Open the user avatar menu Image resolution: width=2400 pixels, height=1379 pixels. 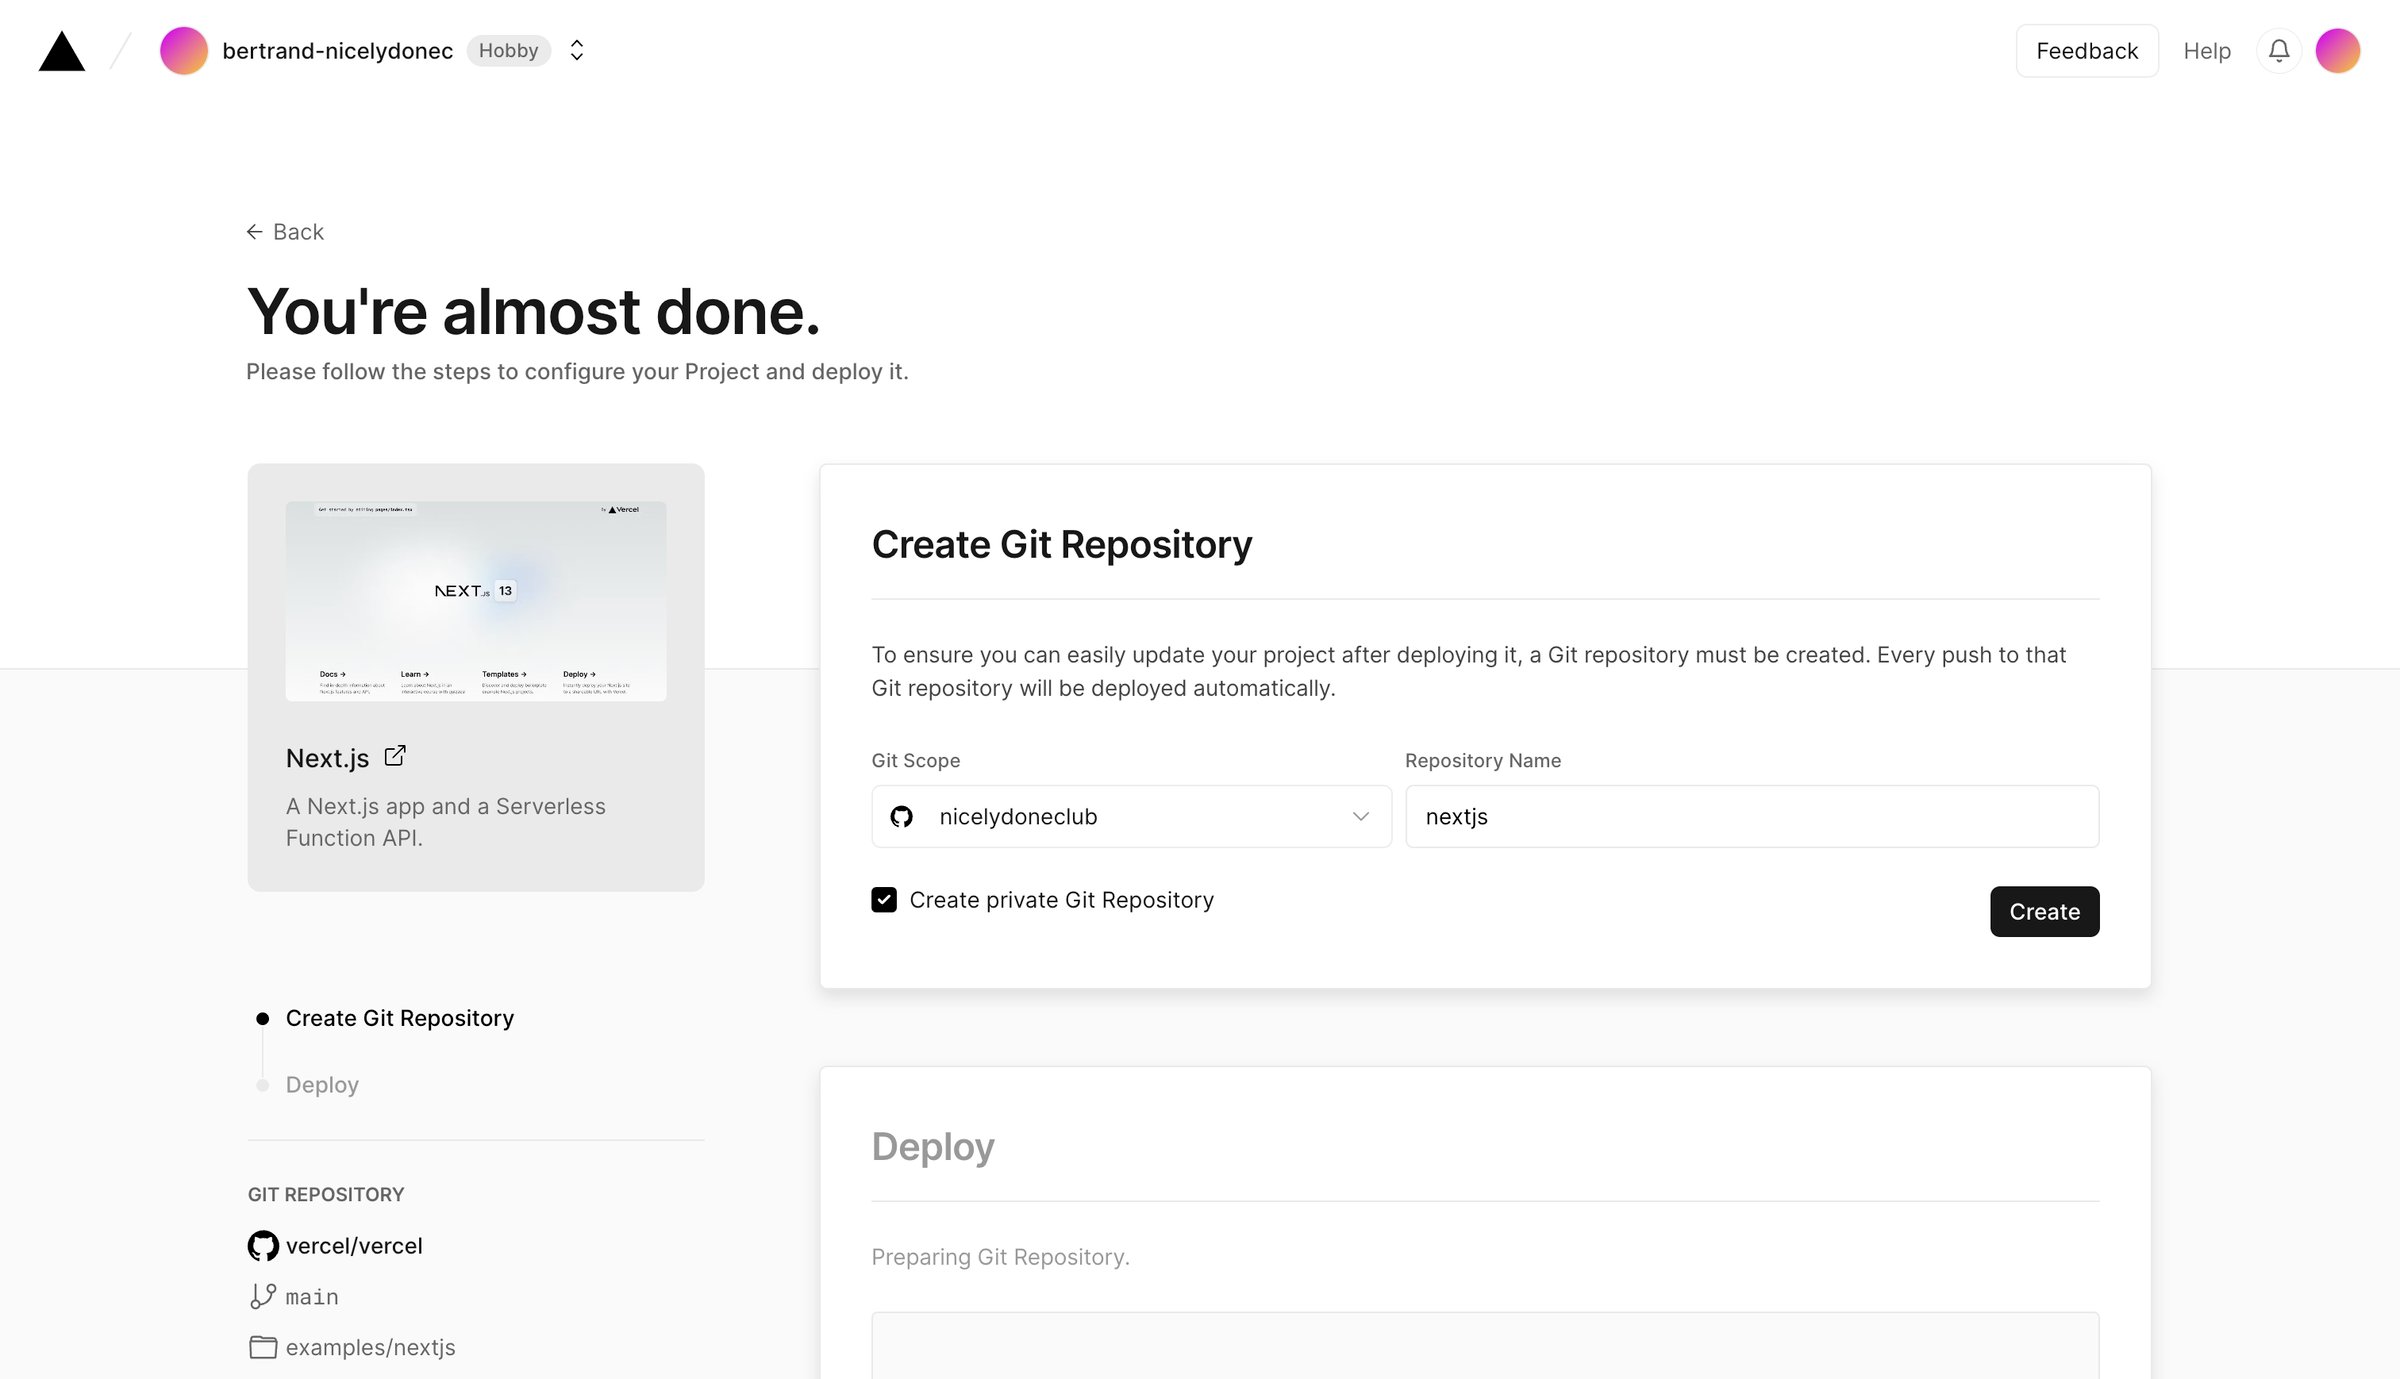pos(2338,51)
